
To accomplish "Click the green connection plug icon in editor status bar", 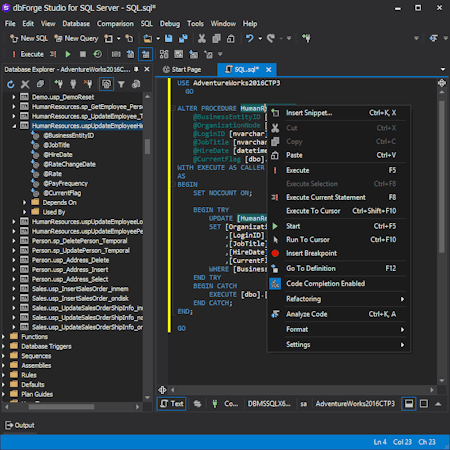I will click(215, 404).
